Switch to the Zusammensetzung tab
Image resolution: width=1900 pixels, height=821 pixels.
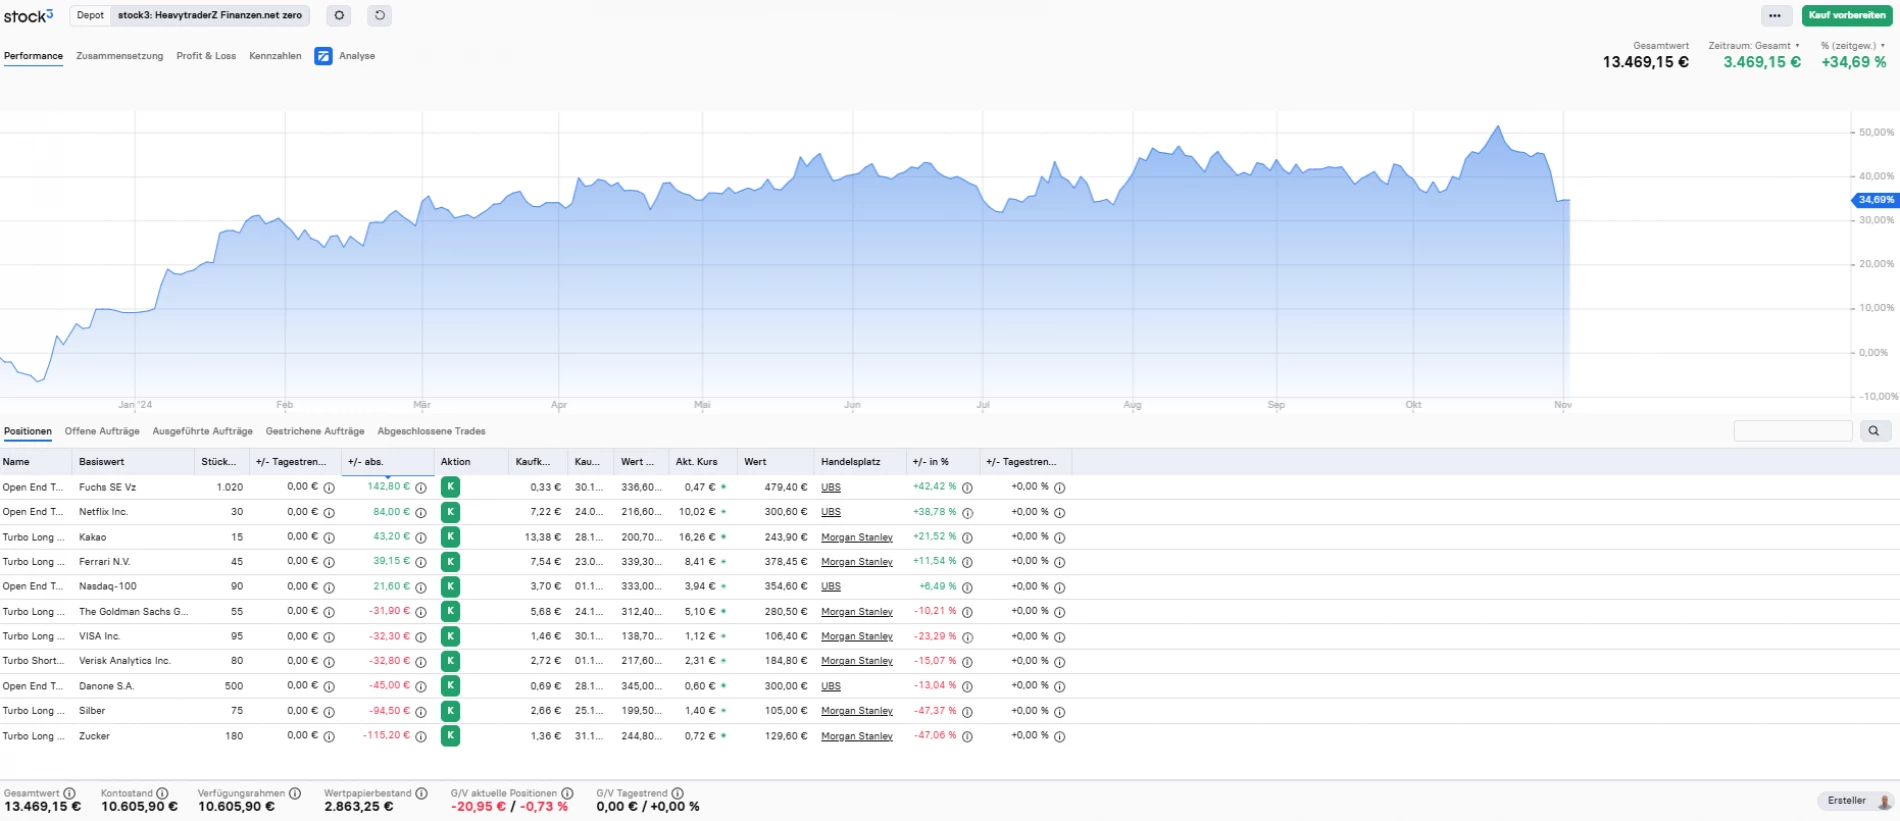click(x=119, y=56)
